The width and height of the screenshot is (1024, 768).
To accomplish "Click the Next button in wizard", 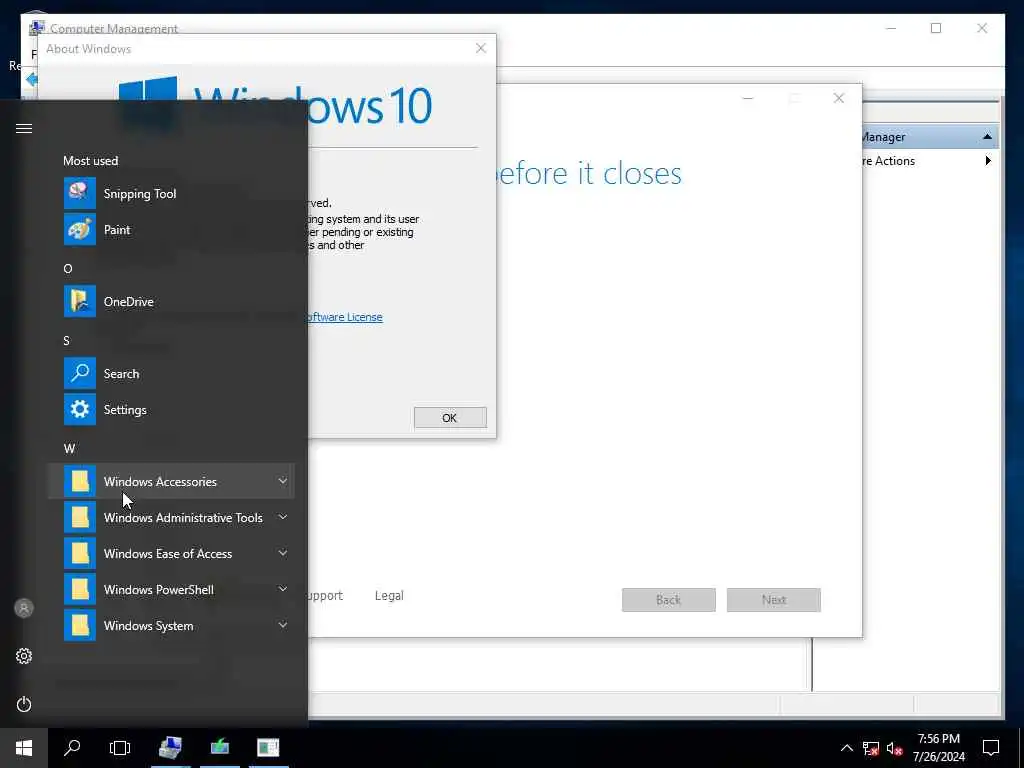I will click(774, 600).
